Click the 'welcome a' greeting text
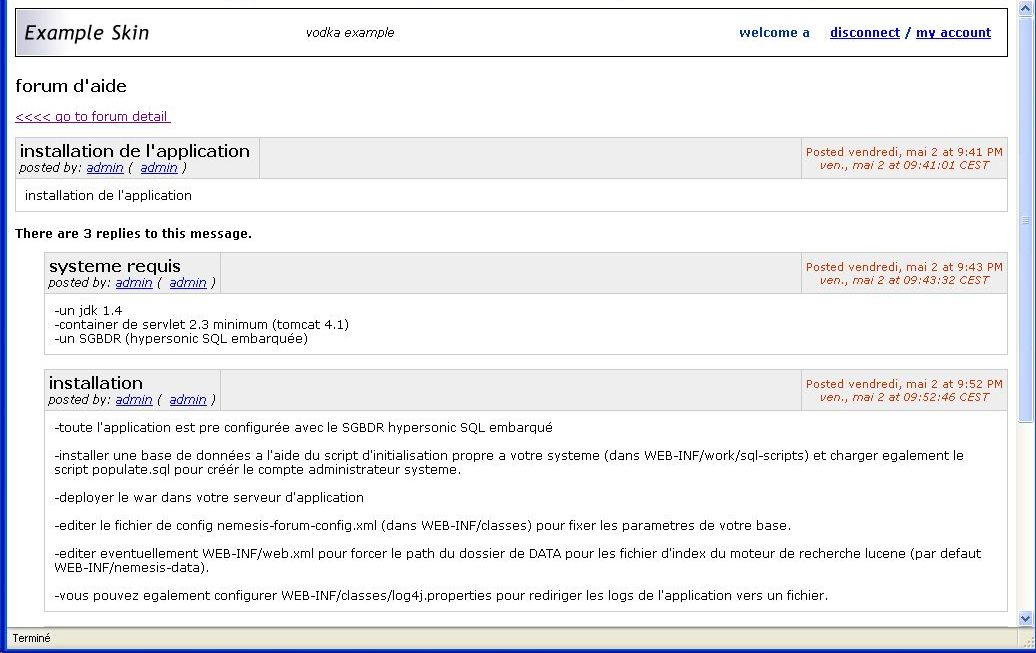 tap(774, 32)
